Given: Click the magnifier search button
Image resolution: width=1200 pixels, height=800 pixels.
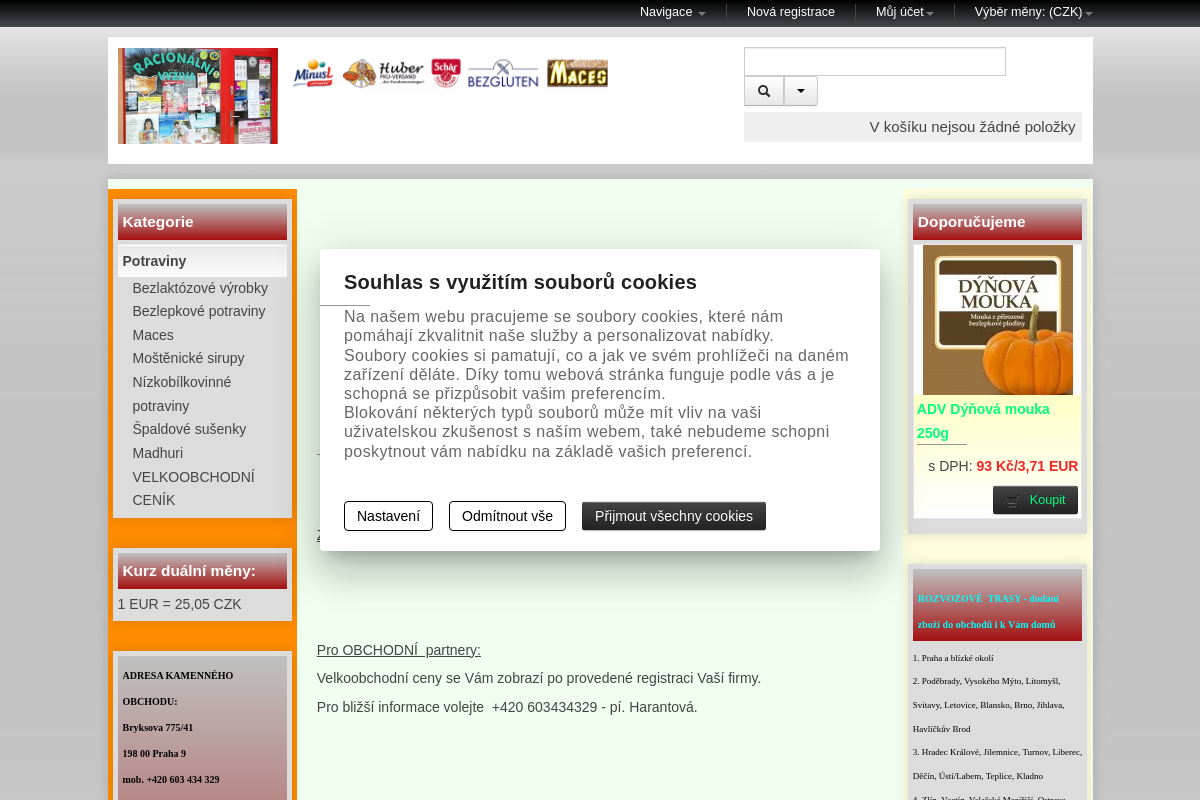Looking at the screenshot, I should pos(764,91).
